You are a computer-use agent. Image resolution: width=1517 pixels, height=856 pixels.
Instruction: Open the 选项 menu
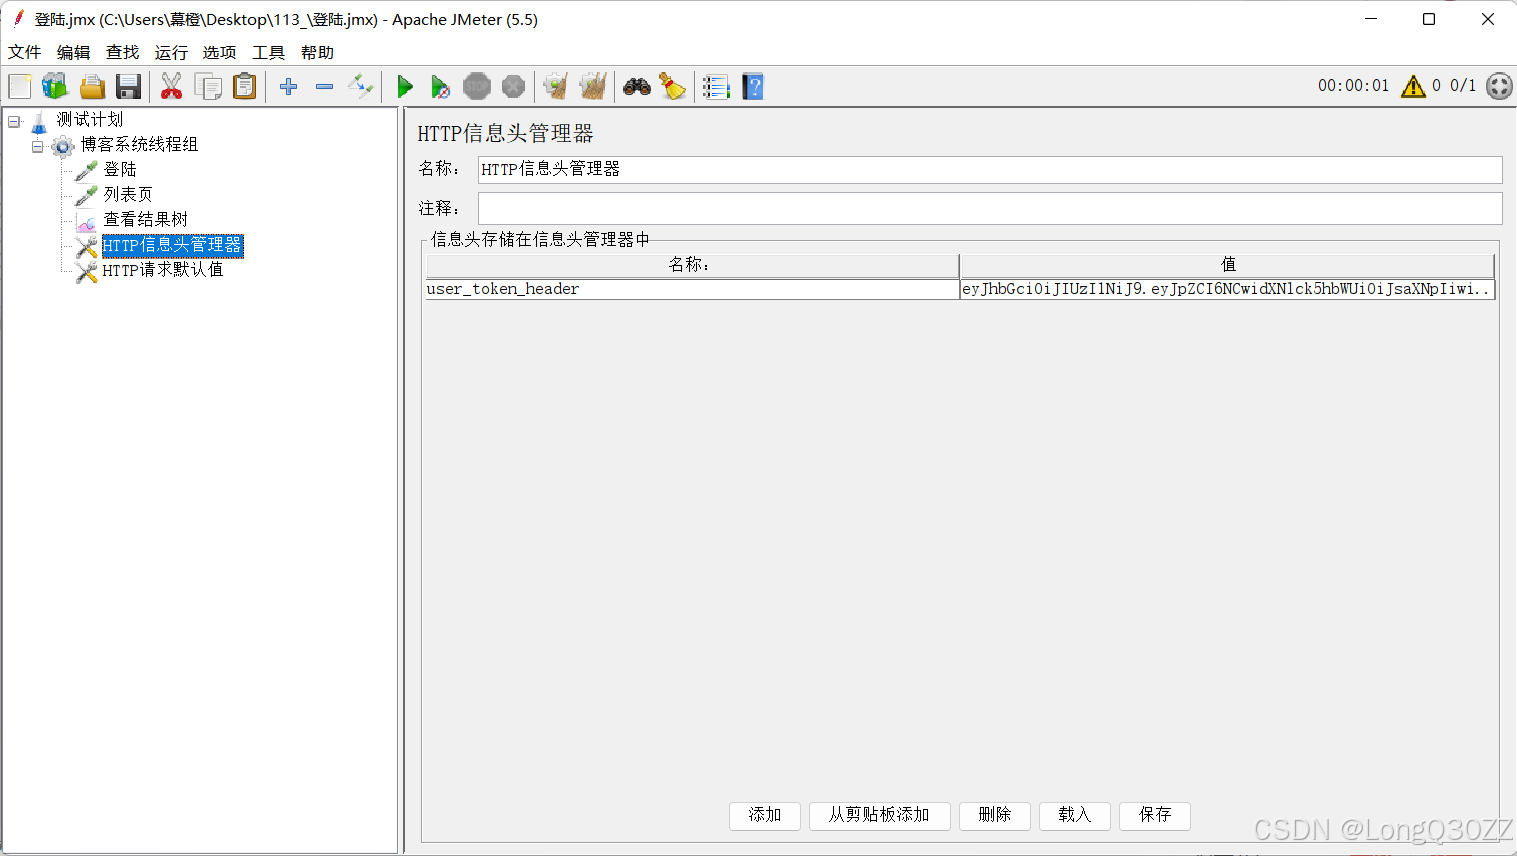point(220,52)
